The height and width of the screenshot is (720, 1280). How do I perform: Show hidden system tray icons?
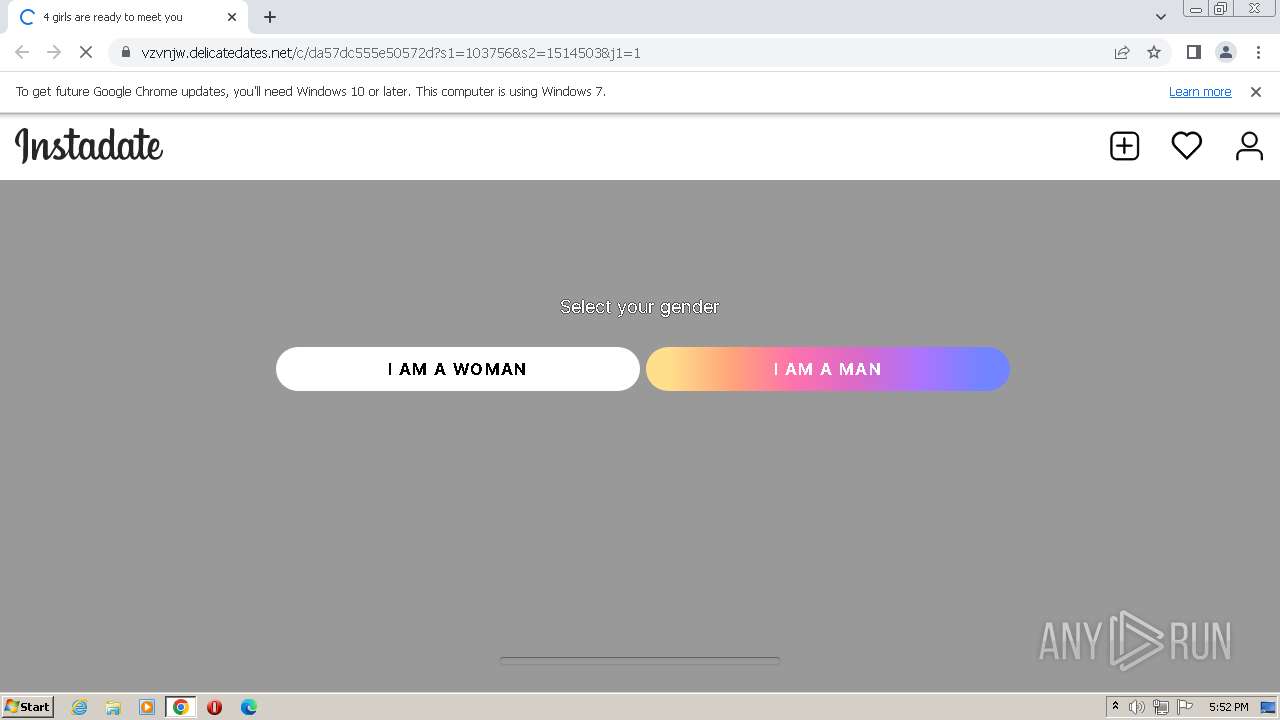pos(1115,707)
